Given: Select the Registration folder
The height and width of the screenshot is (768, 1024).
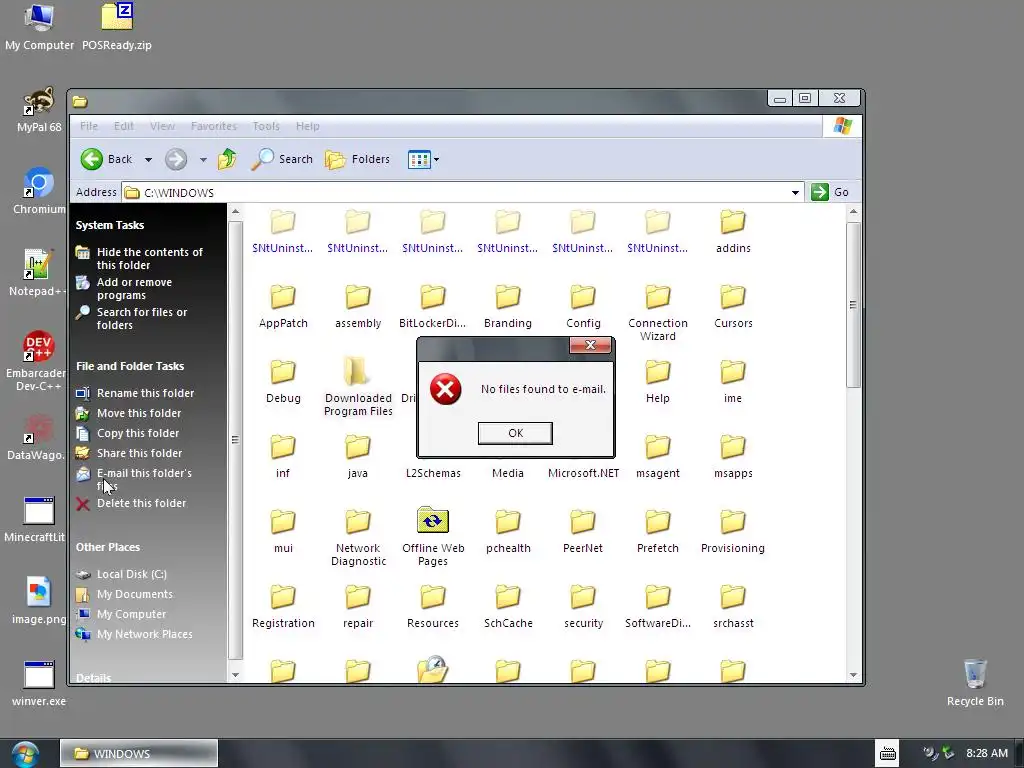Looking at the screenshot, I should click(x=283, y=607).
